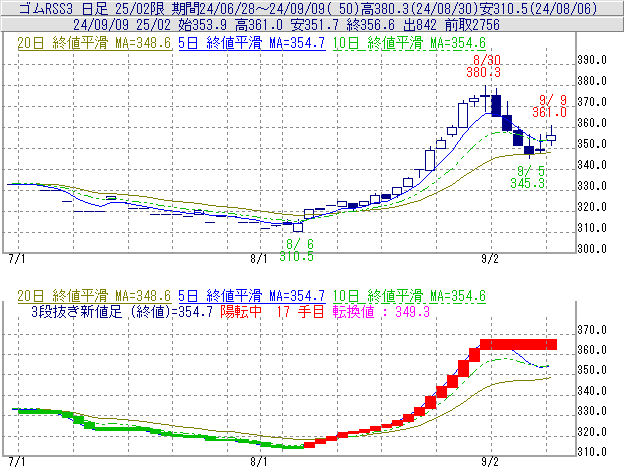Click the title bar text ゴムRSS3 日足 25/02限

[92, 8]
